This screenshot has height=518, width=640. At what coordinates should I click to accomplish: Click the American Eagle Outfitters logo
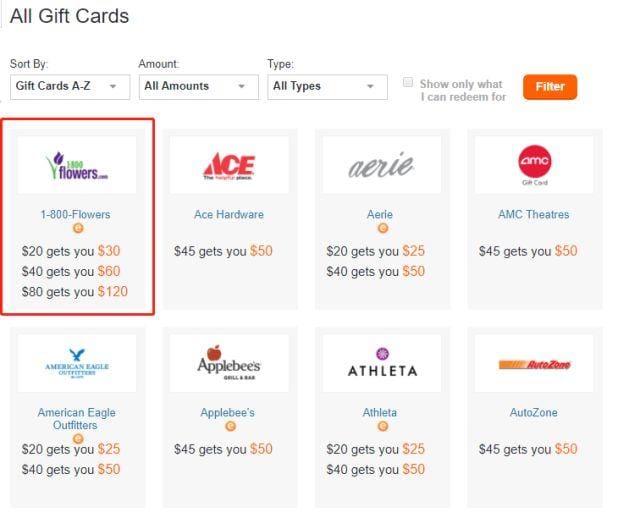coord(77,364)
